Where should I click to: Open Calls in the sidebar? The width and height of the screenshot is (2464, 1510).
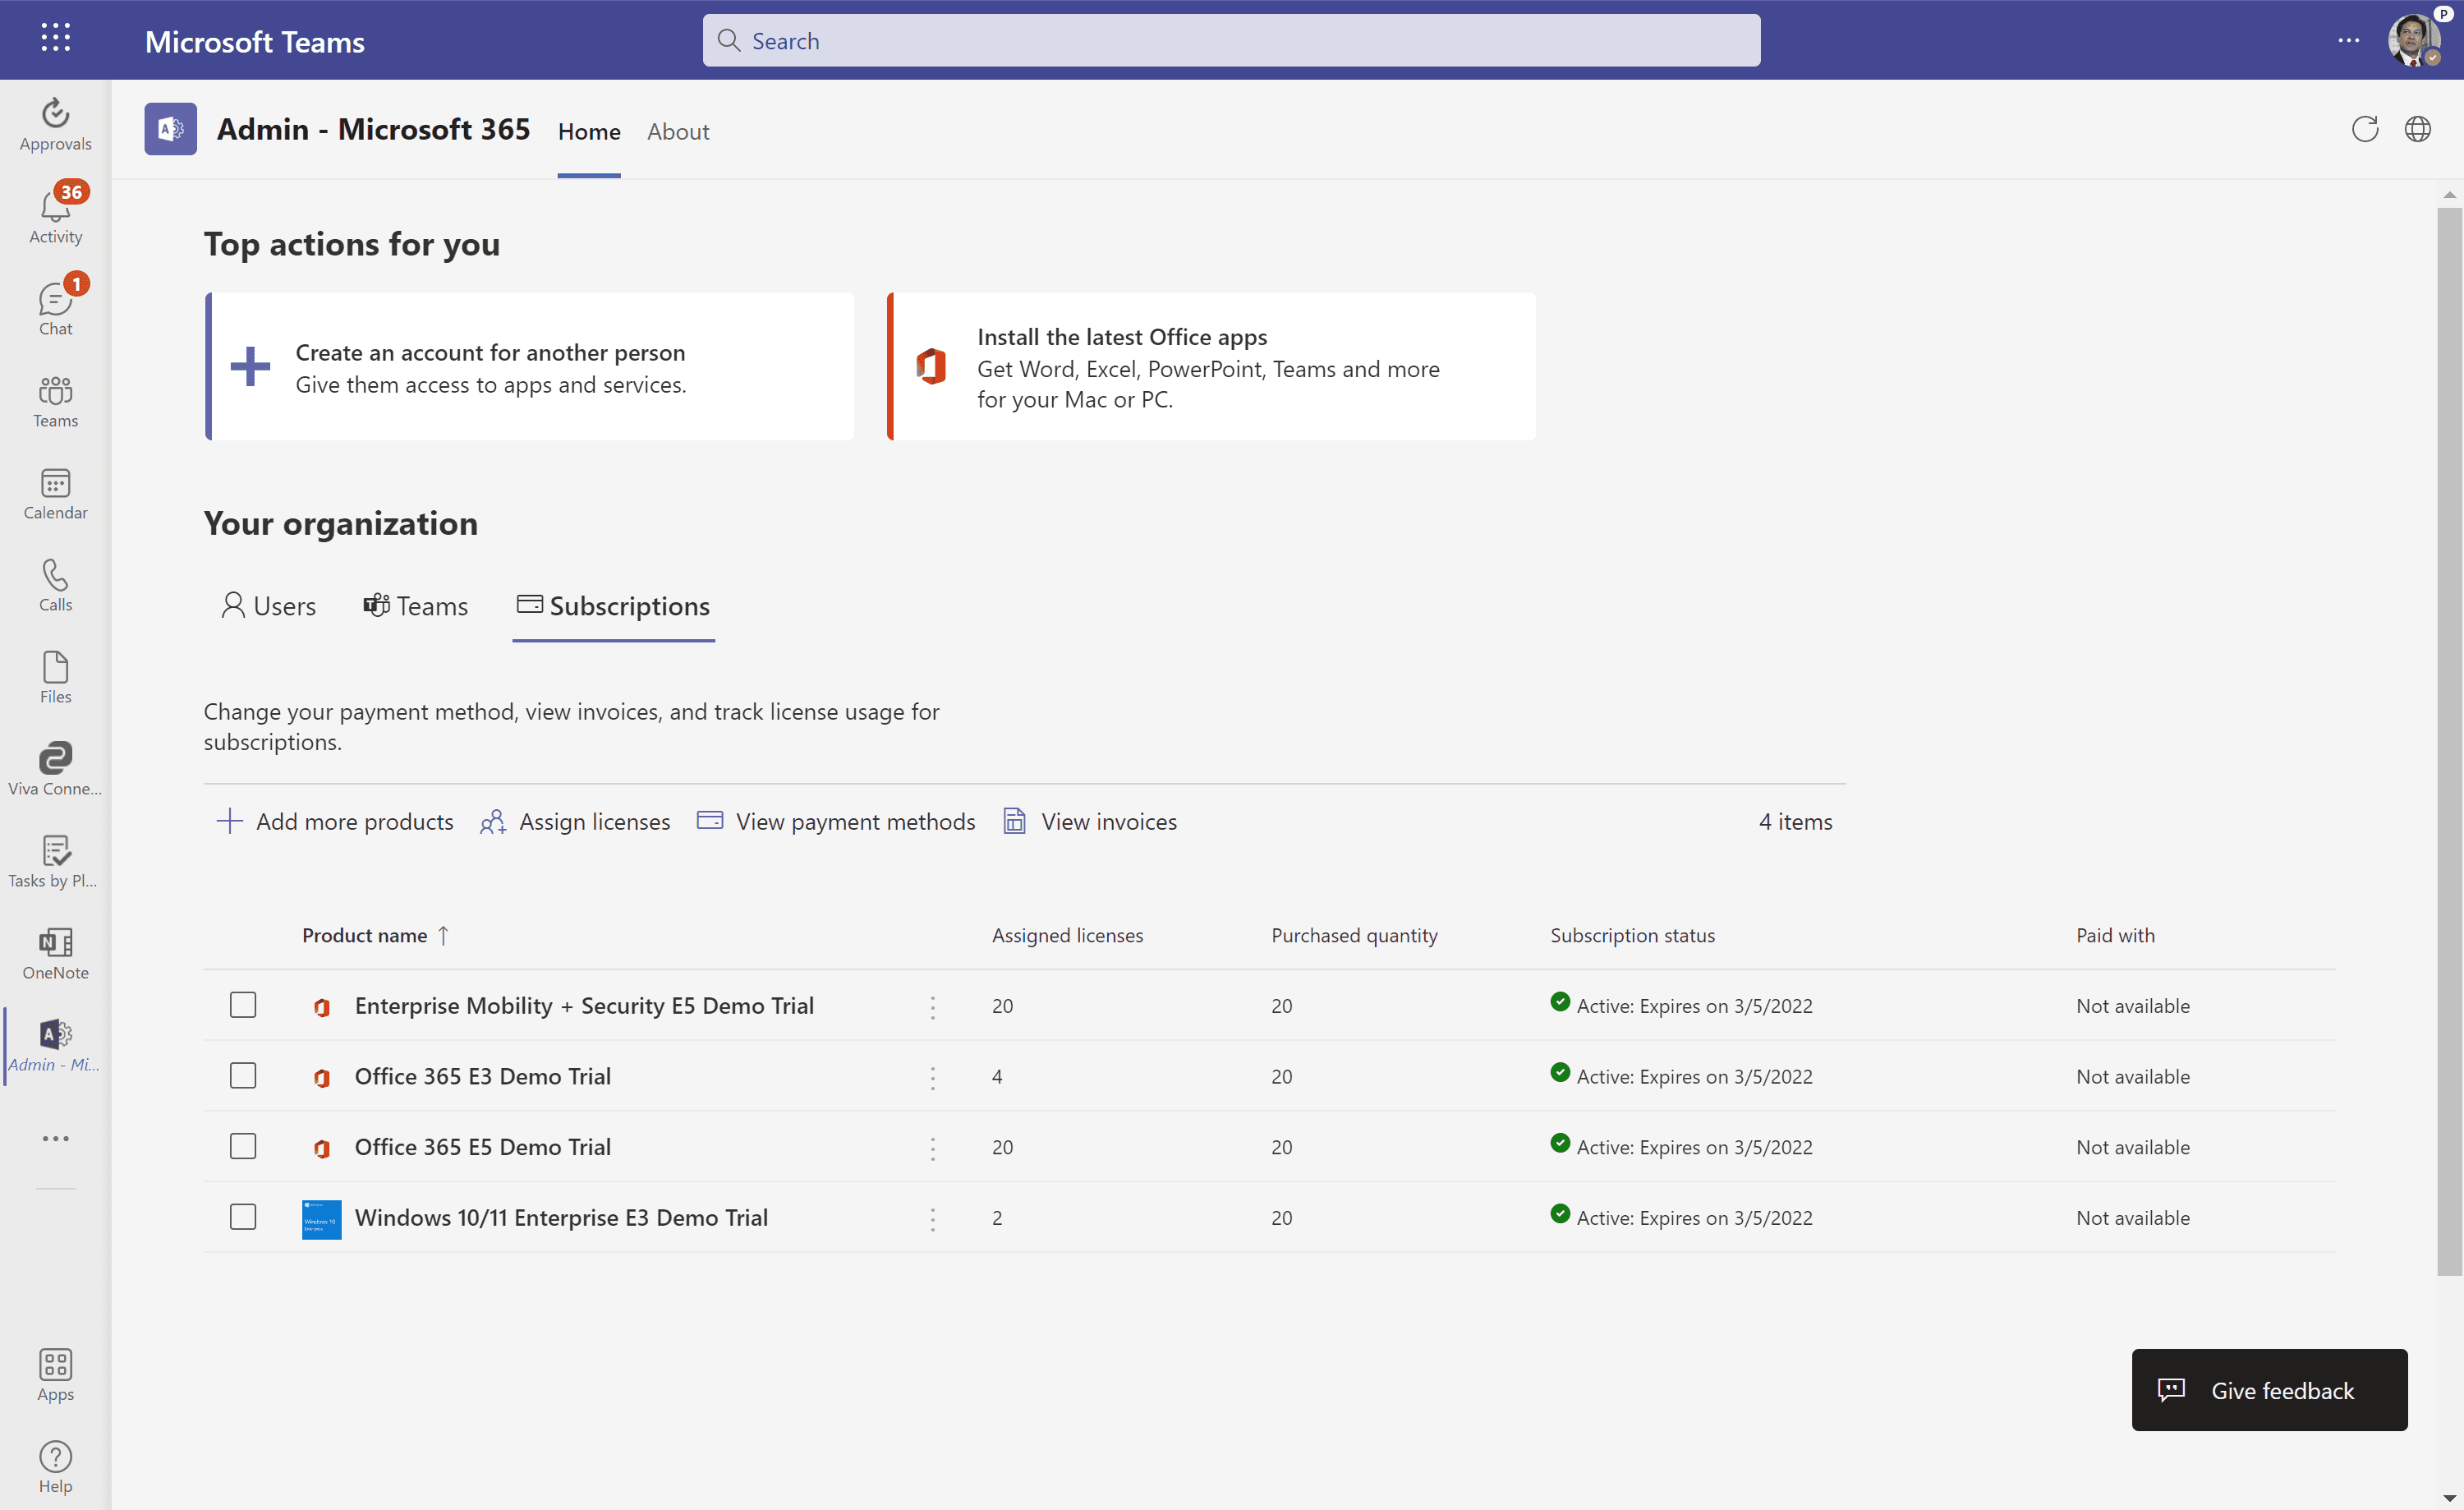point(55,584)
